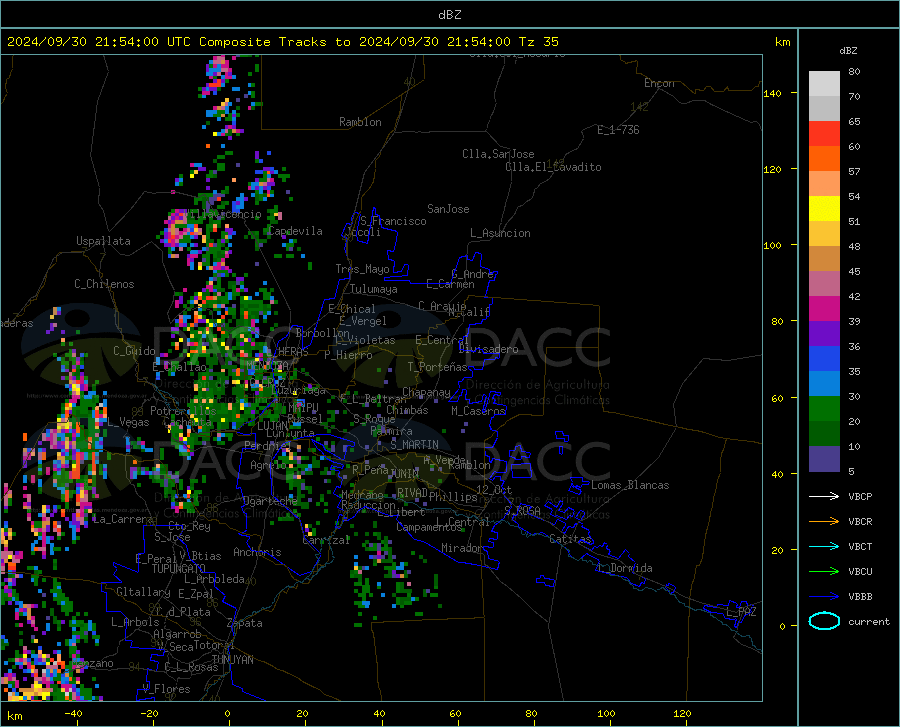Click the M_Caseros map label
The width and height of the screenshot is (900, 727).
pyautogui.click(x=478, y=411)
